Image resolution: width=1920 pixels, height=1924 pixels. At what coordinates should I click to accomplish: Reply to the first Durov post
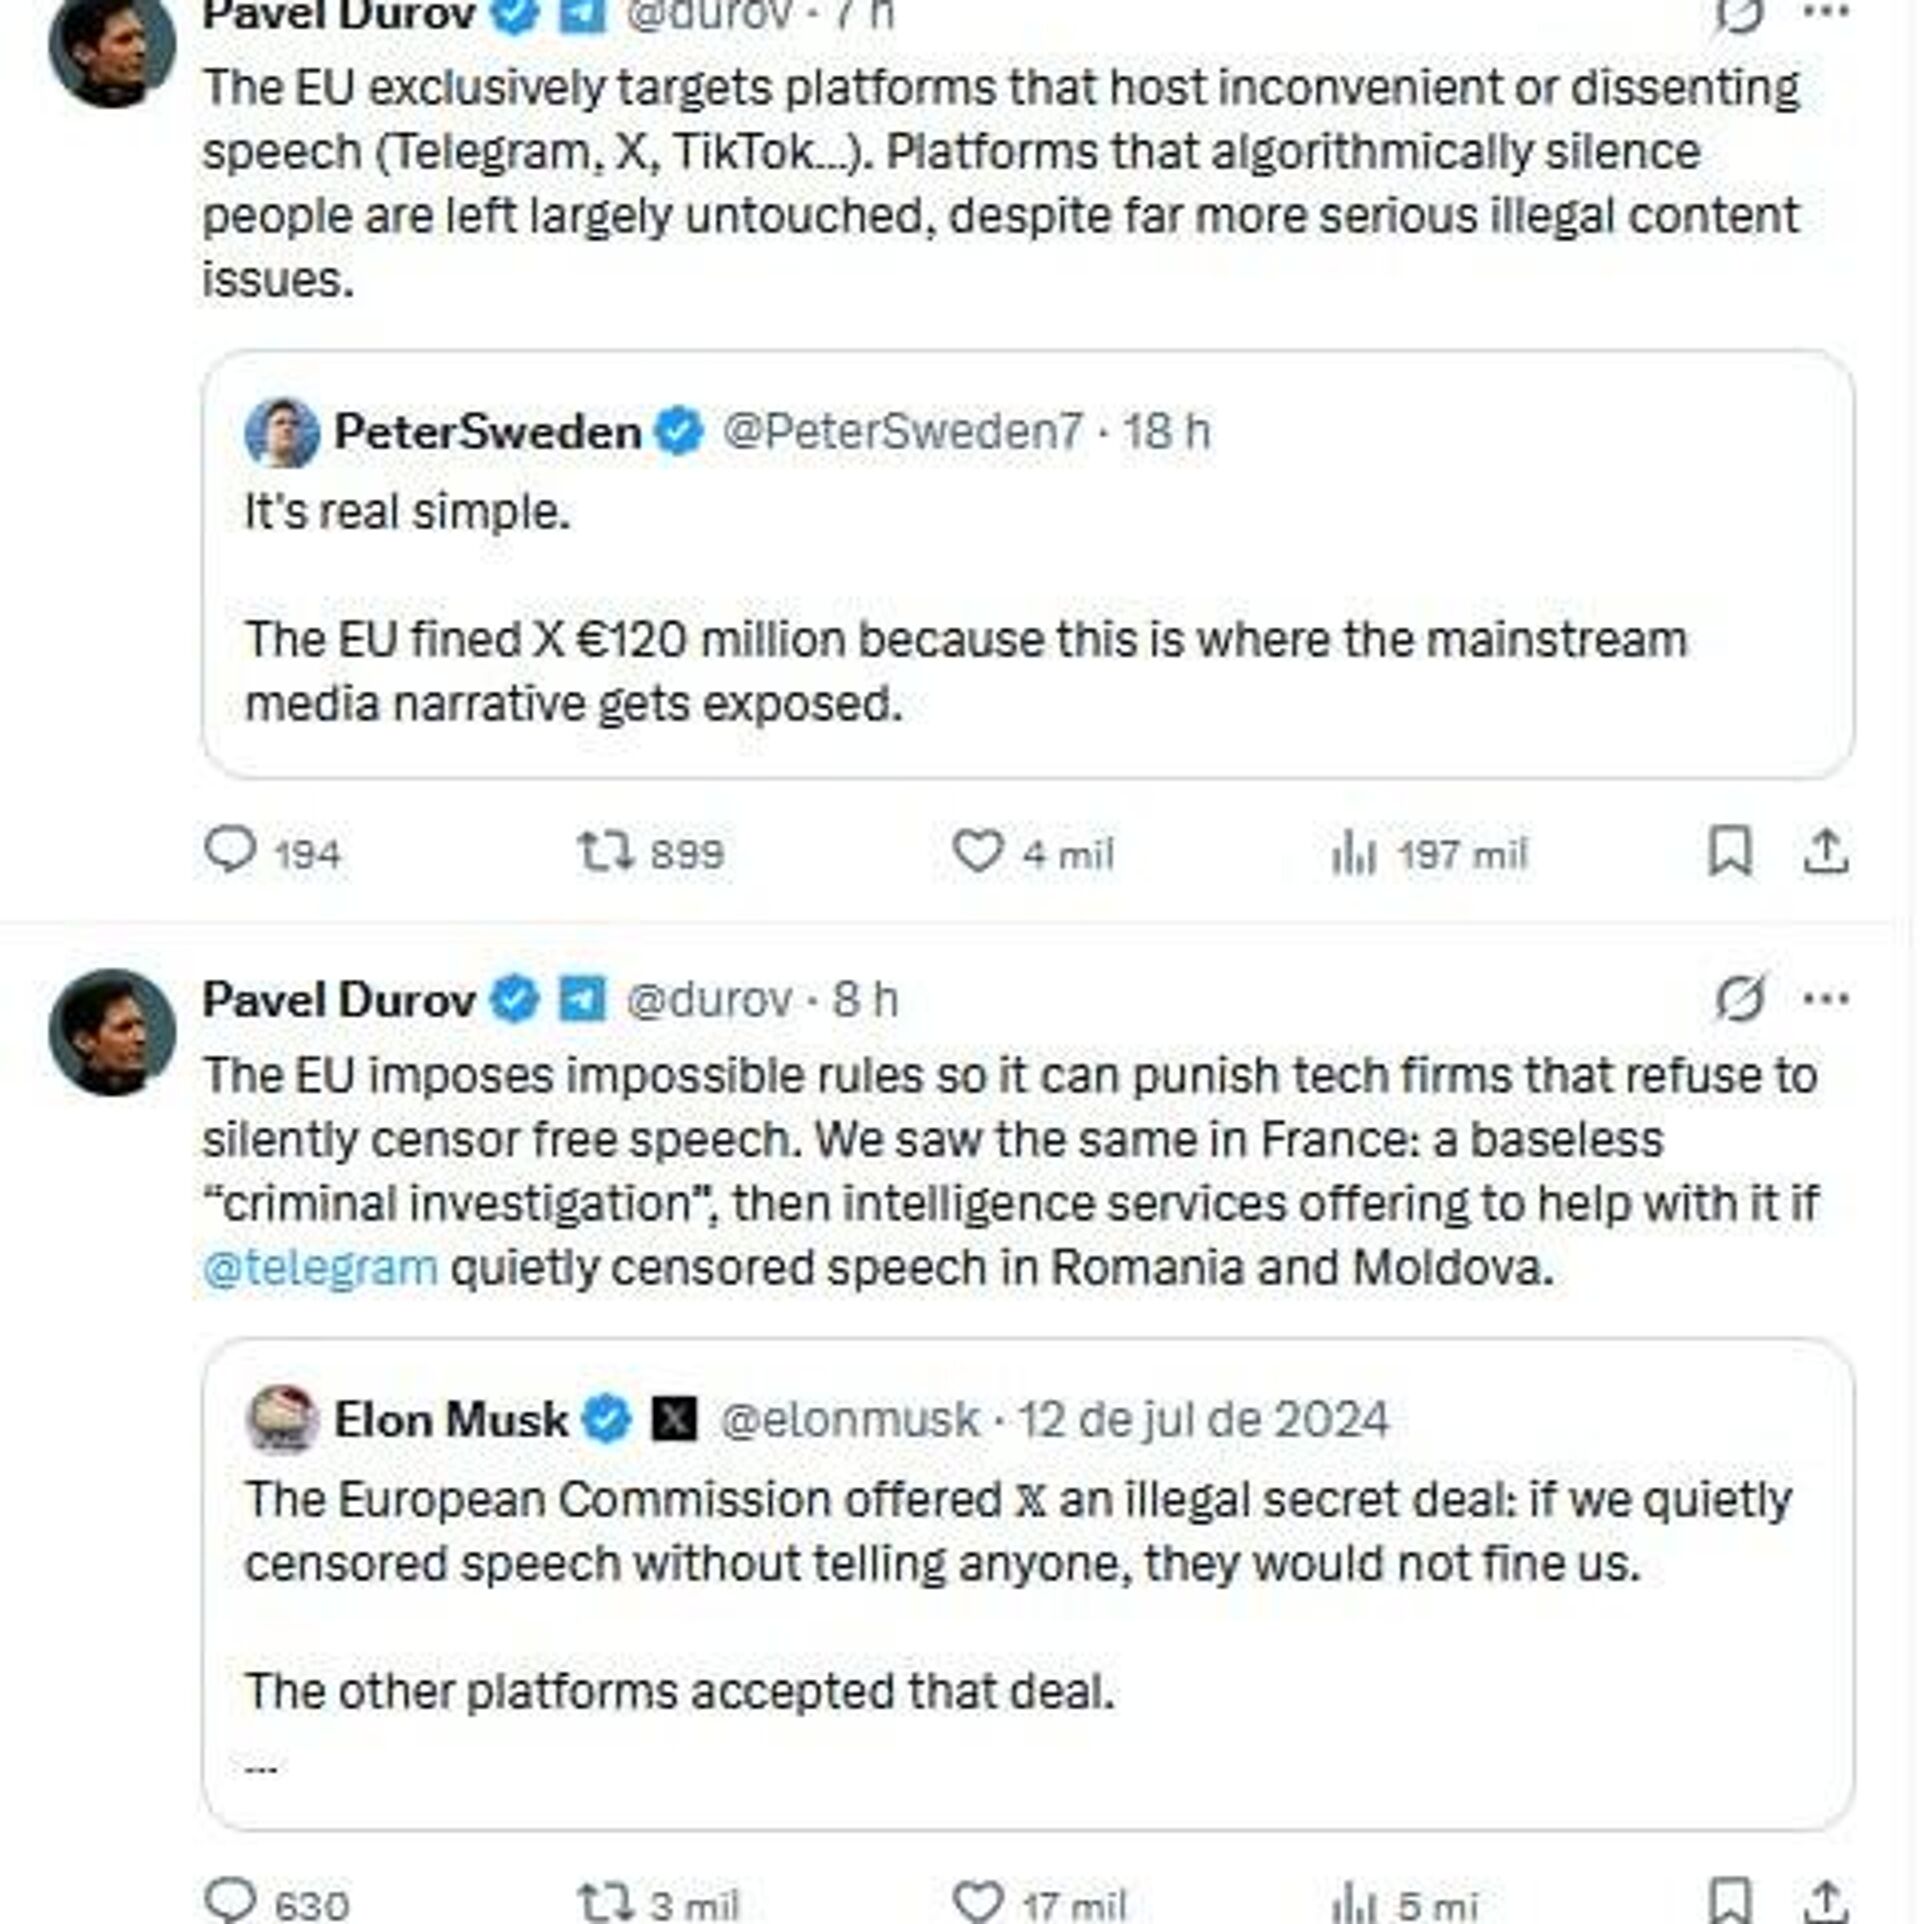tap(231, 851)
